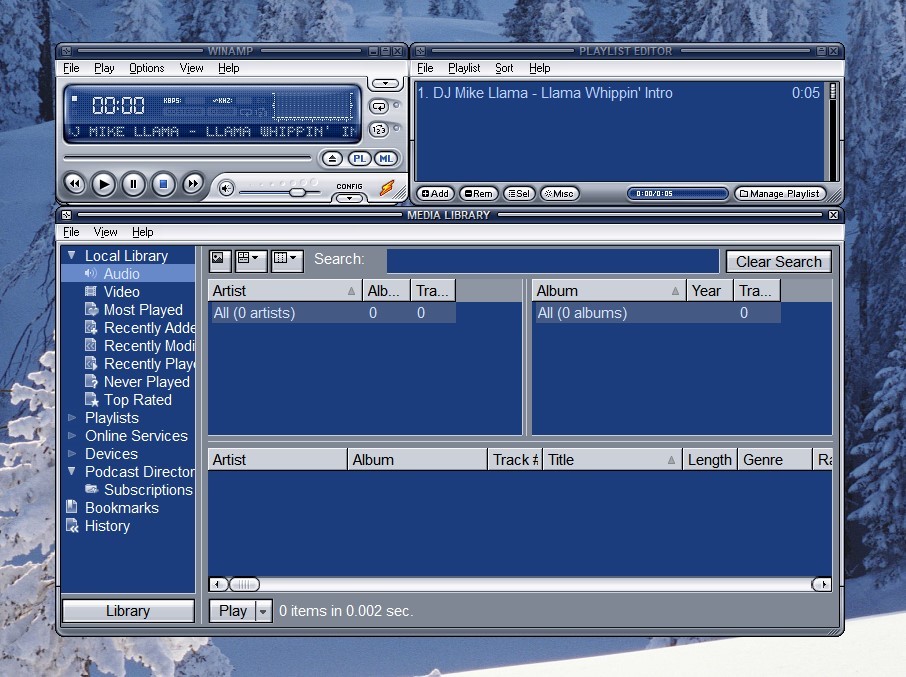Expand the Online Services tree node
The width and height of the screenshot is (906, 677).
tap(72, 436)
